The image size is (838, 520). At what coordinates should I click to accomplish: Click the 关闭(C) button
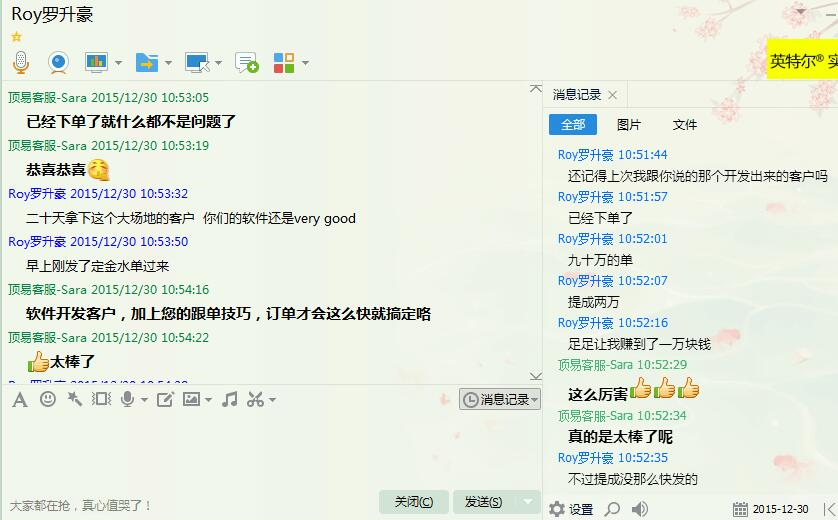pyautogui.click(x=413, y=502)
